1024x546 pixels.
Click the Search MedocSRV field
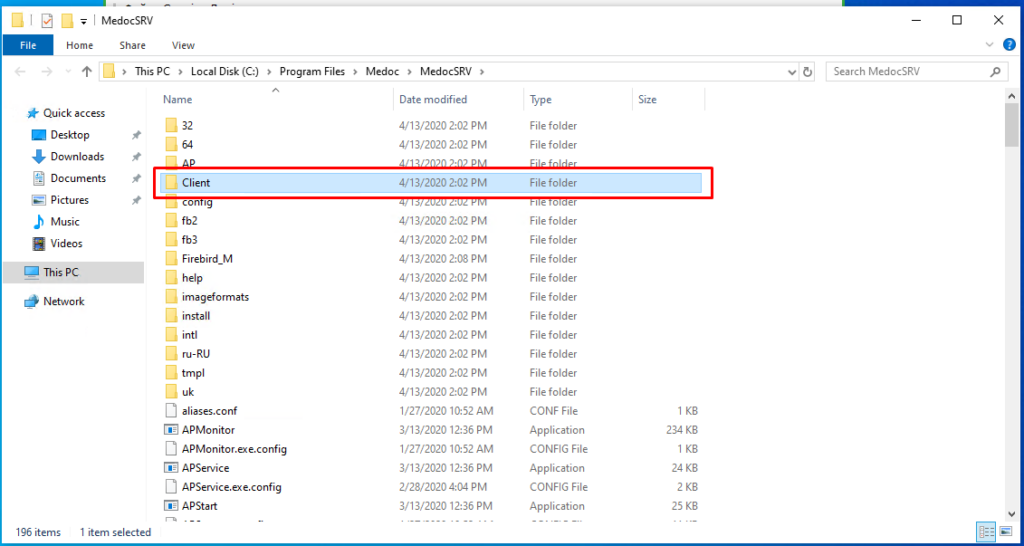point(908,72)
